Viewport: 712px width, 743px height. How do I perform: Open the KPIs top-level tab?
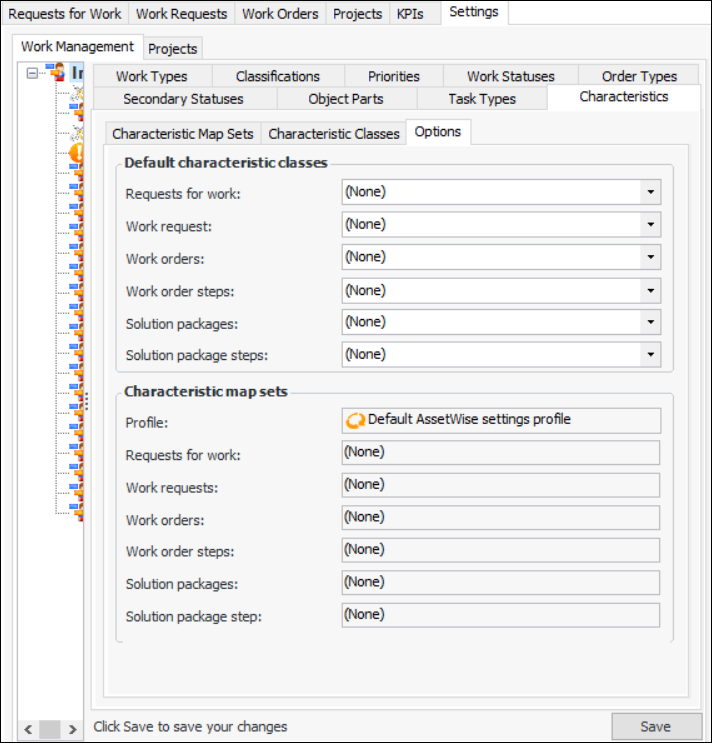point(410,14)
